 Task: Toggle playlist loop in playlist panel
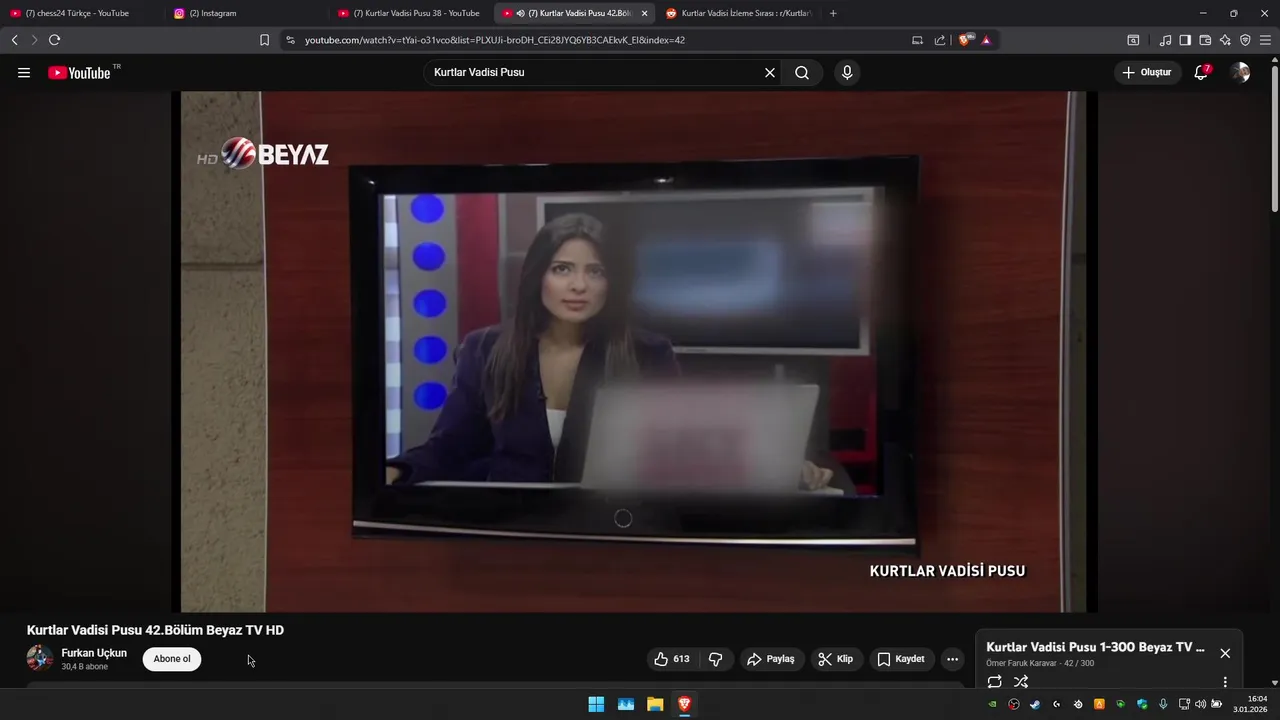point(994,682)
